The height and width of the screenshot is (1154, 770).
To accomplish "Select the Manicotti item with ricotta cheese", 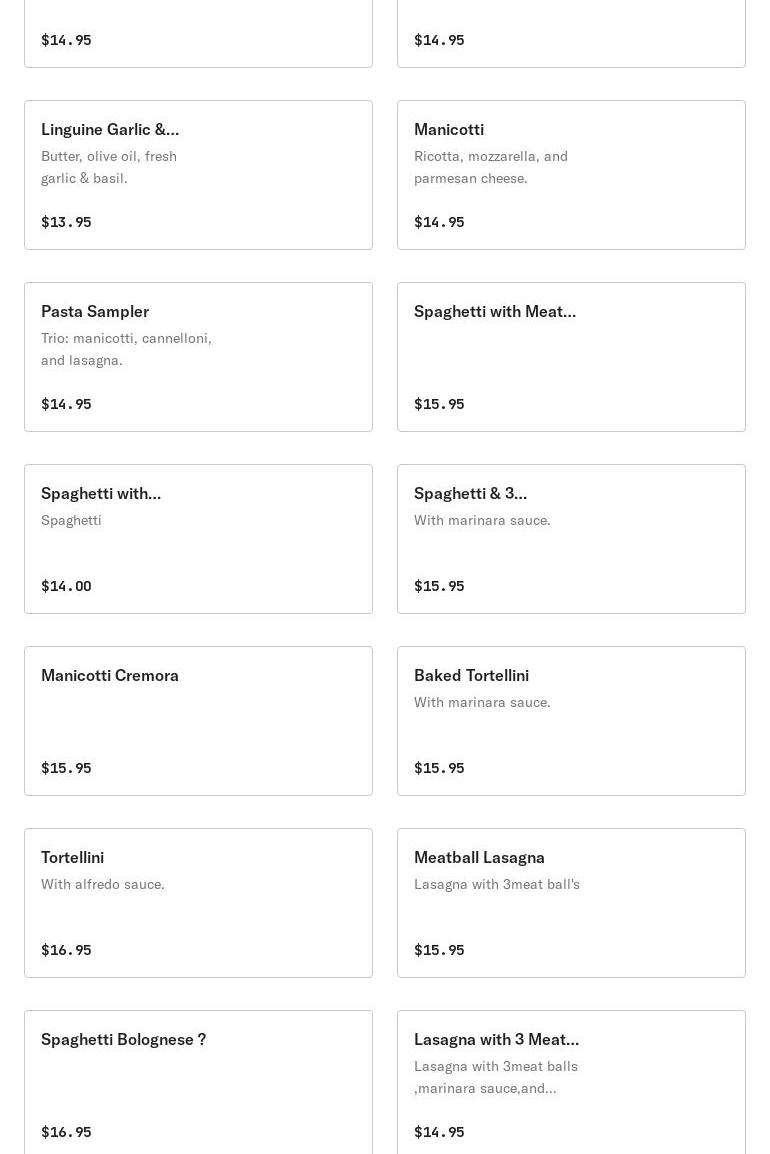I will coord(571,175).
